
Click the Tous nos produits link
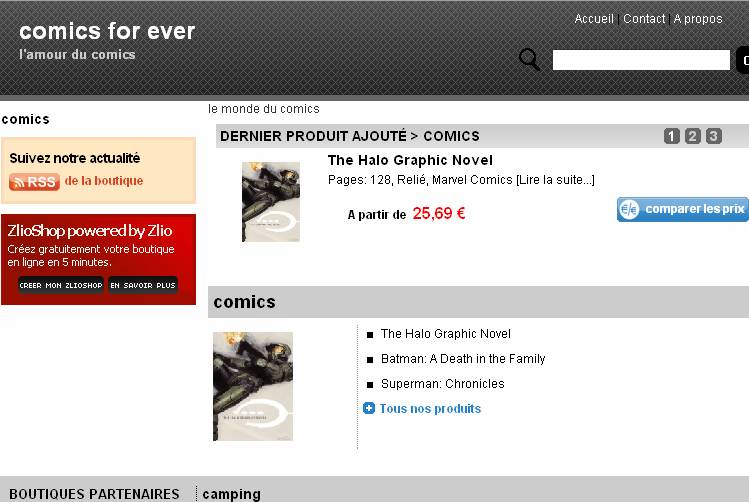[x=430, y=408]
